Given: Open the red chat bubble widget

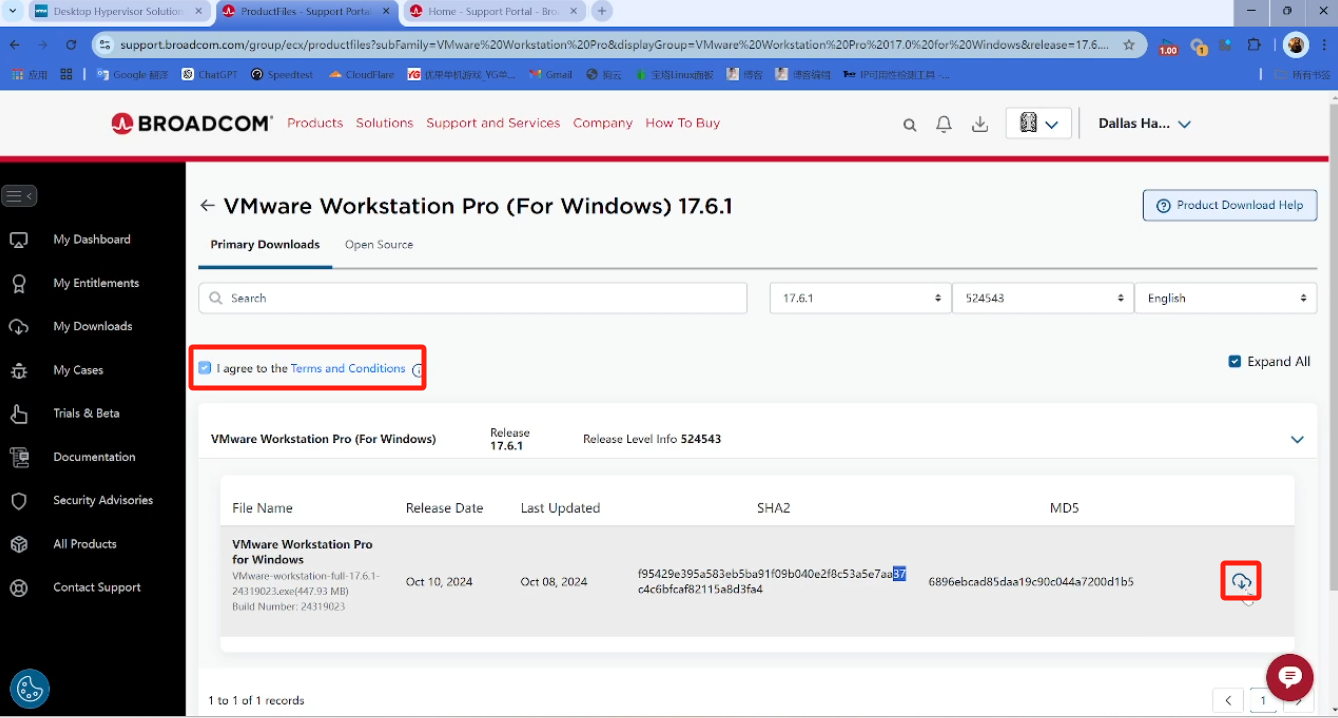Looking at the screenshot, I should pyautogui.click(x=1289, y=677).
